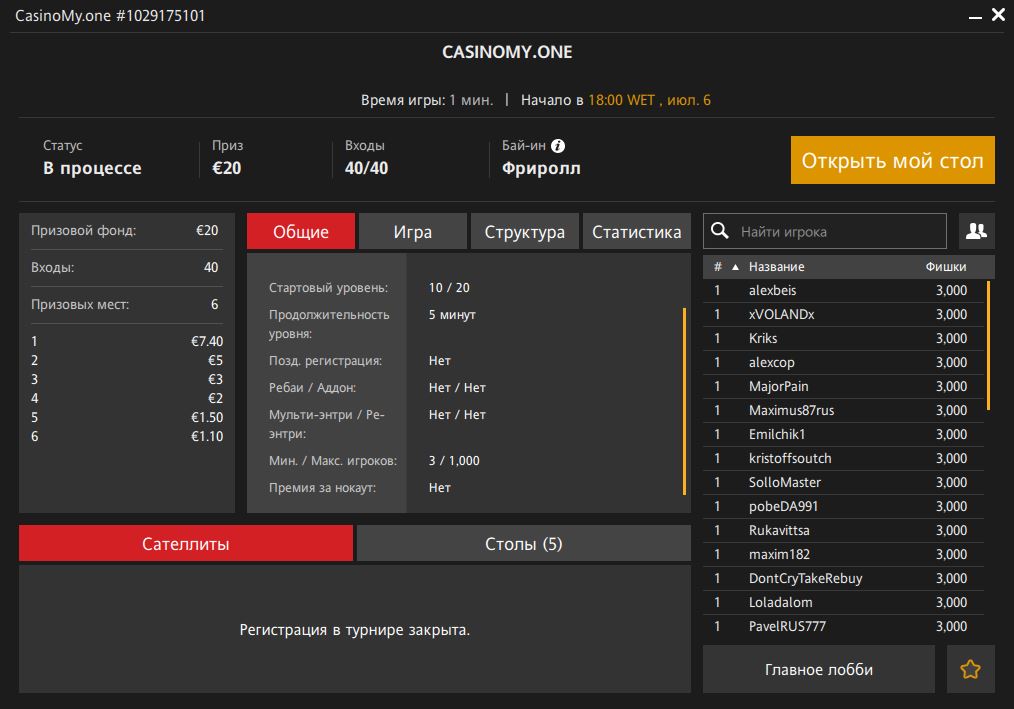Select player MajorPain in the list
This screenshot has height=709, width=1014.
click(x=778, y=386)
